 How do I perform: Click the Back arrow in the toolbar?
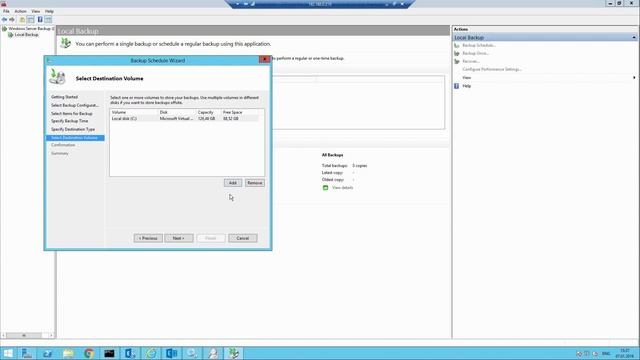point(4,20)
